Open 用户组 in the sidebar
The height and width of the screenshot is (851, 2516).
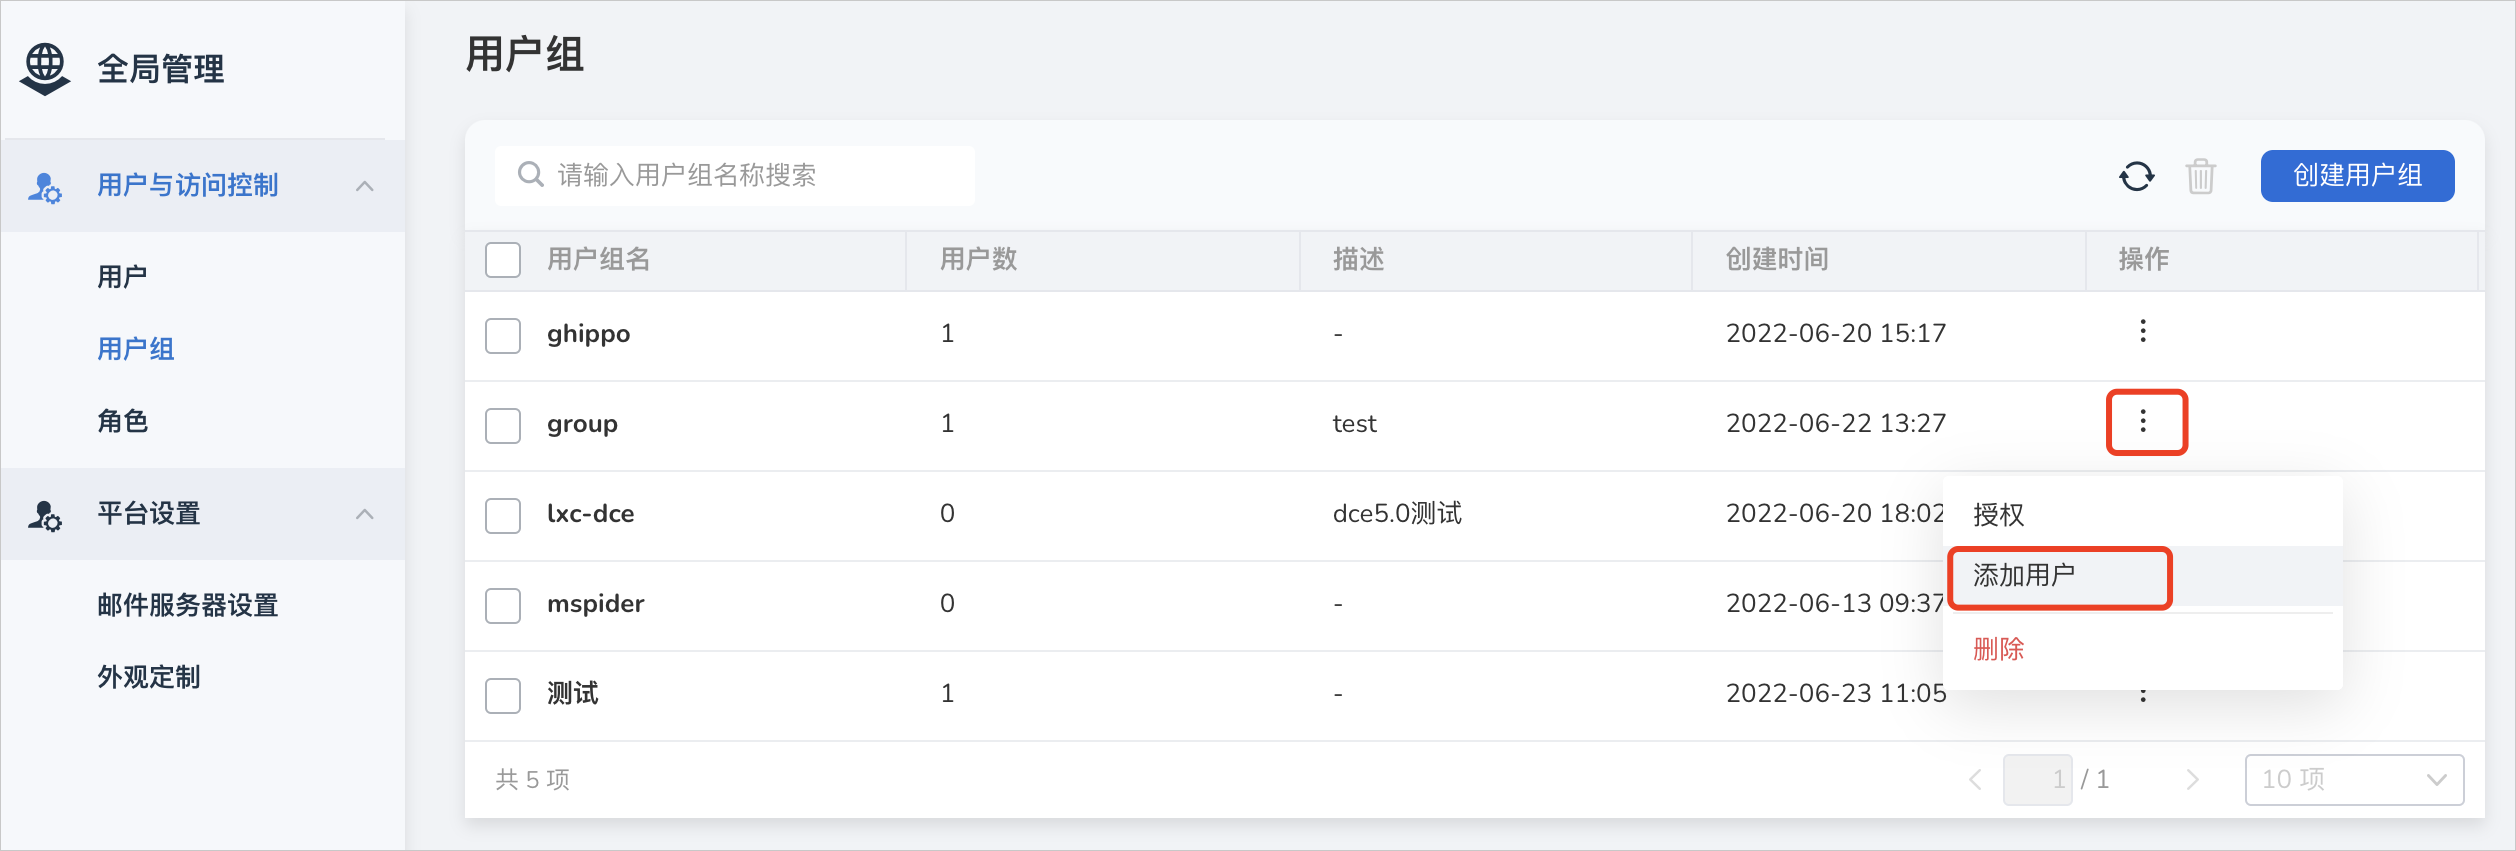tap(136, 349)
